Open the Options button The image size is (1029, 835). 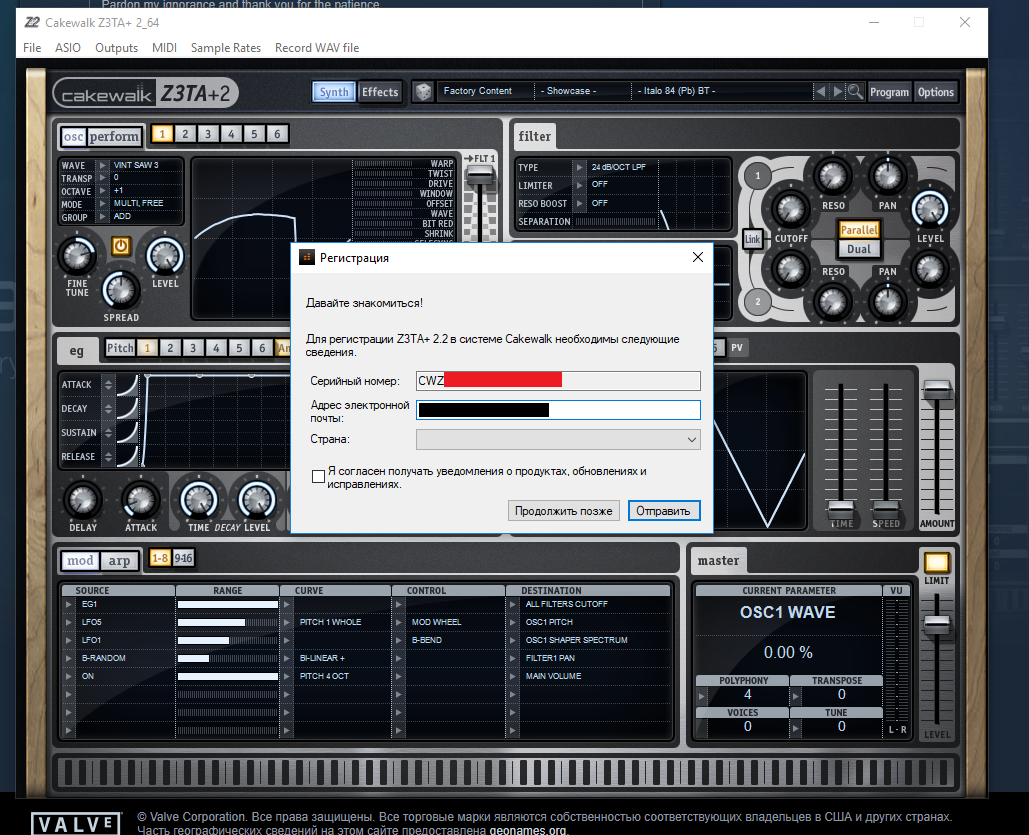coord(935,92)
